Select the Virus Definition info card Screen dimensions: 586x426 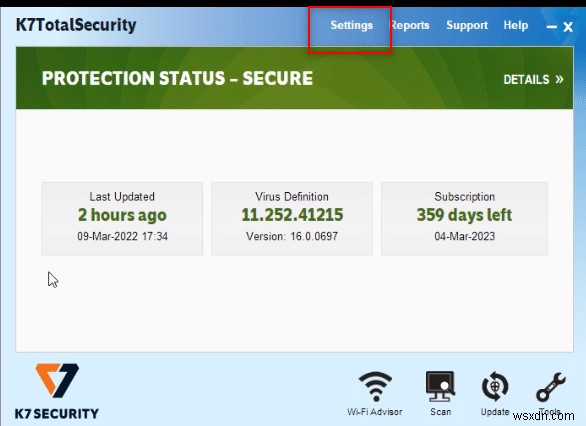pyautogui.click(x=292, y=219)
